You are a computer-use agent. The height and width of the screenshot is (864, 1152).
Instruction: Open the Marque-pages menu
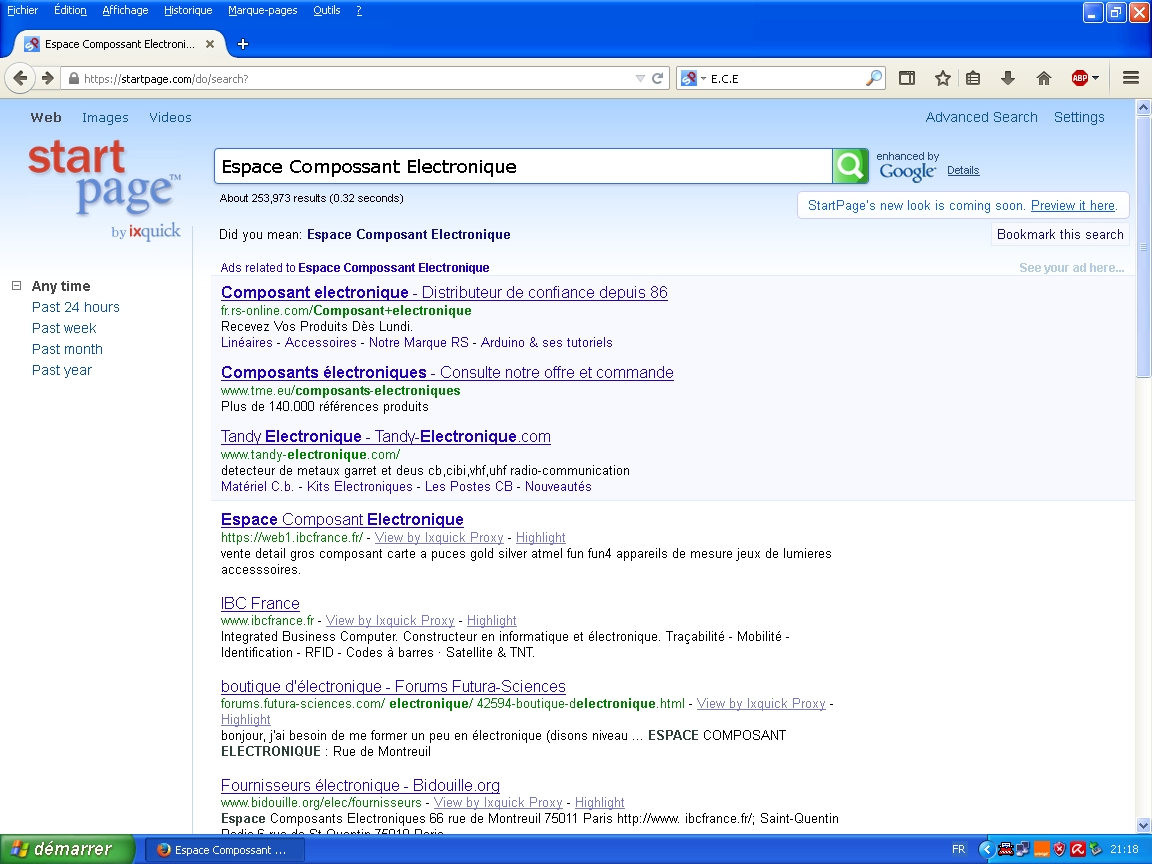262,10
